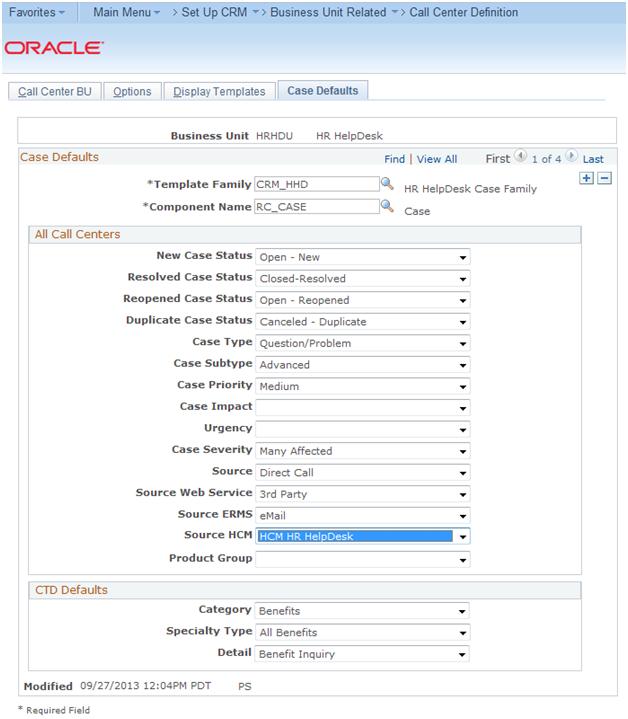This screenshot has height=719, width=628.
Task: Click the Component Name lookup magnifier icon
Action: pyautogui.click(x=387, y=206)
